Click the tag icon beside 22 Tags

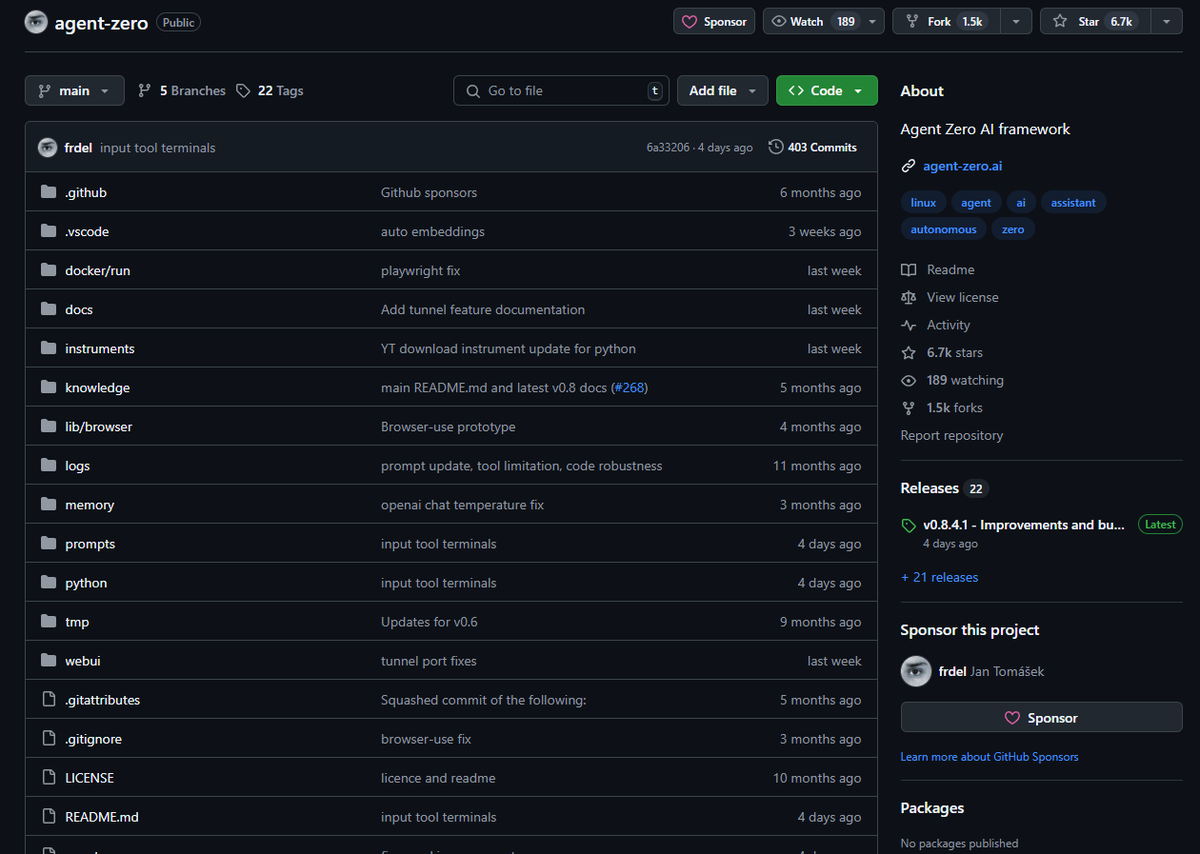pyautogui.click(x=243, y=91)
